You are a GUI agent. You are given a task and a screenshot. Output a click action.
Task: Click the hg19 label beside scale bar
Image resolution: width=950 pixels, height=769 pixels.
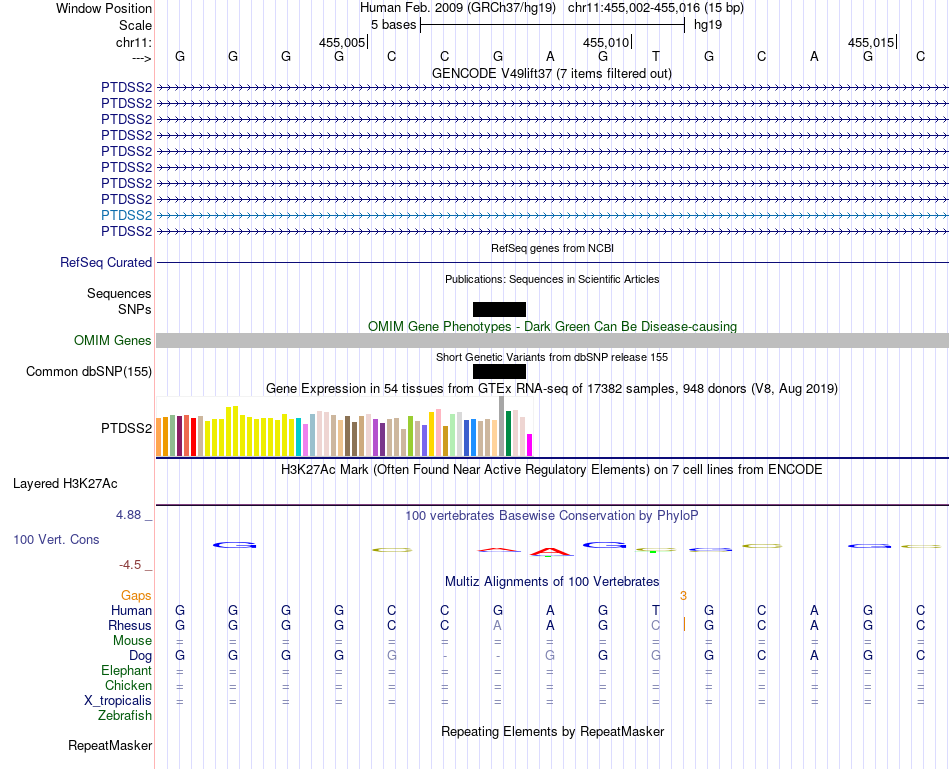click(x=708, y=25)
